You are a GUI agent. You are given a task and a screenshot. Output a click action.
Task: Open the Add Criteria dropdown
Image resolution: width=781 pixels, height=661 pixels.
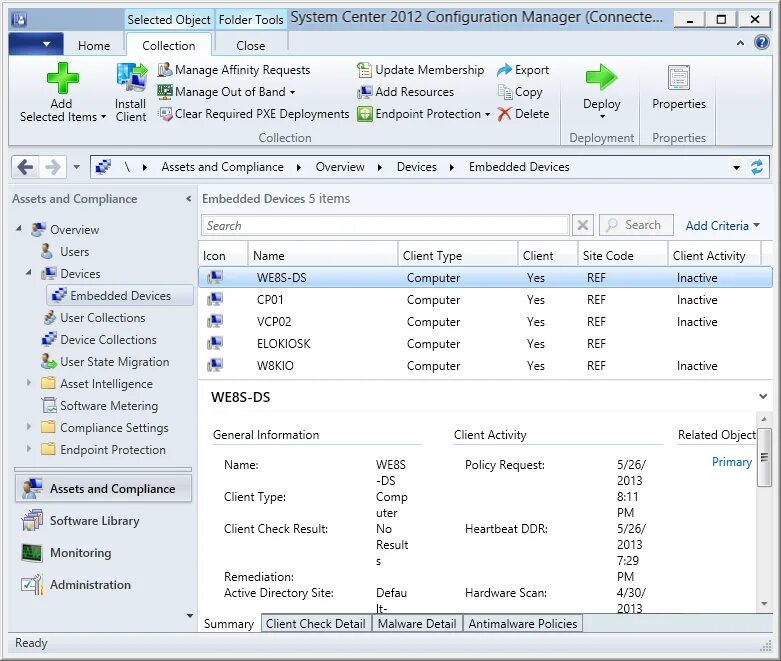pyautogui.click(x=722, y=226)
